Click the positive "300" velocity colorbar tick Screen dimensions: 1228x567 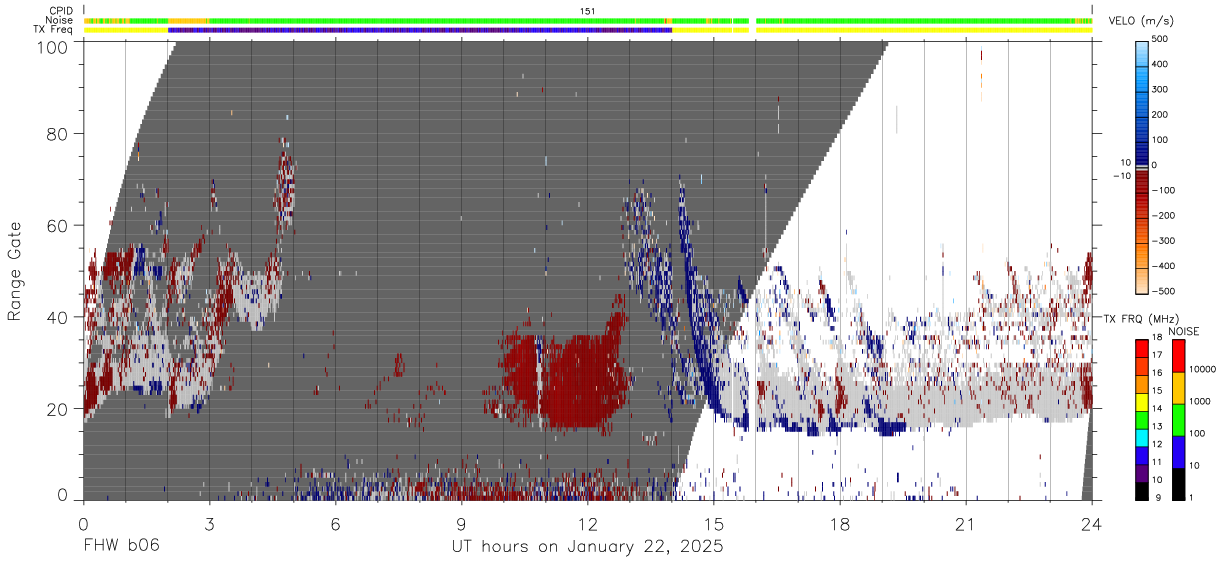tap(1159, 90)
